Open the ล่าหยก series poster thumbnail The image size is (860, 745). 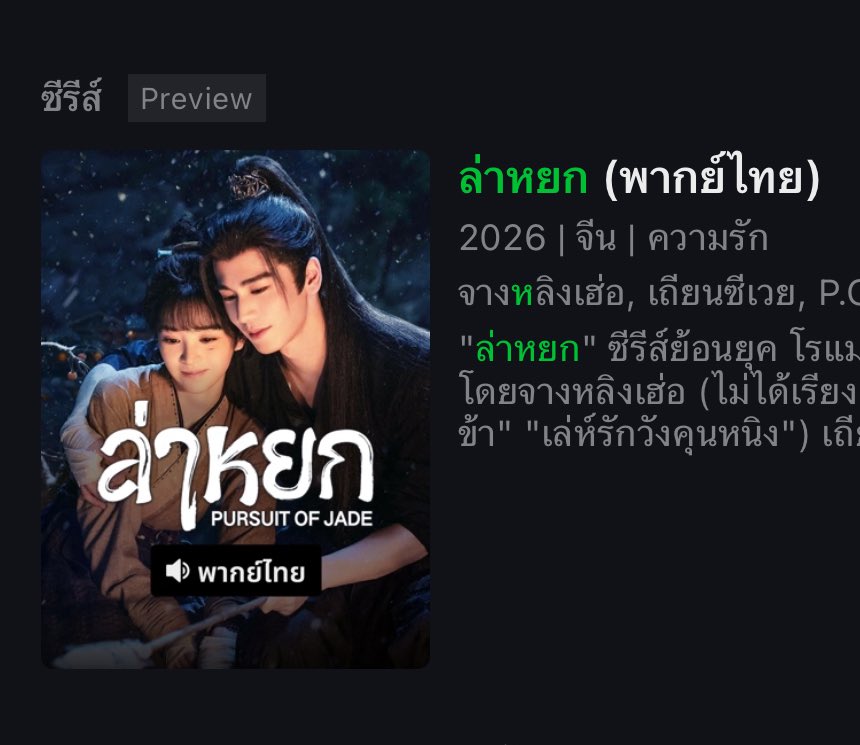[235, 409]
